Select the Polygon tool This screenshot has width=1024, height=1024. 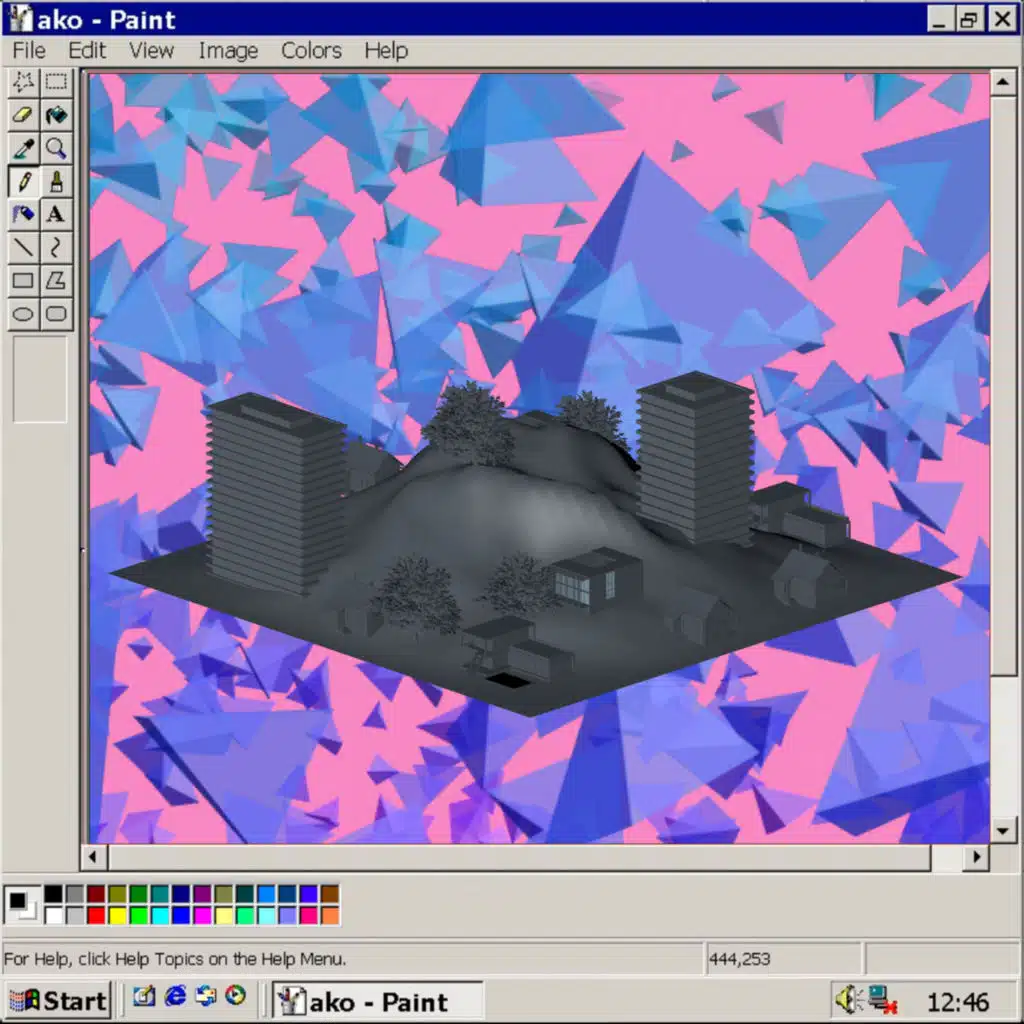pyautogui.click(x=56, y=281)
